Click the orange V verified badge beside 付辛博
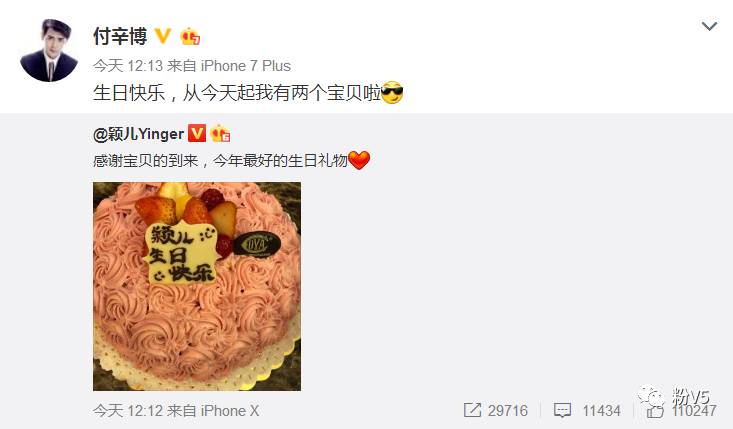Image resolution: width=733 pixels, height=429 pixels. (x=162, y=36)
